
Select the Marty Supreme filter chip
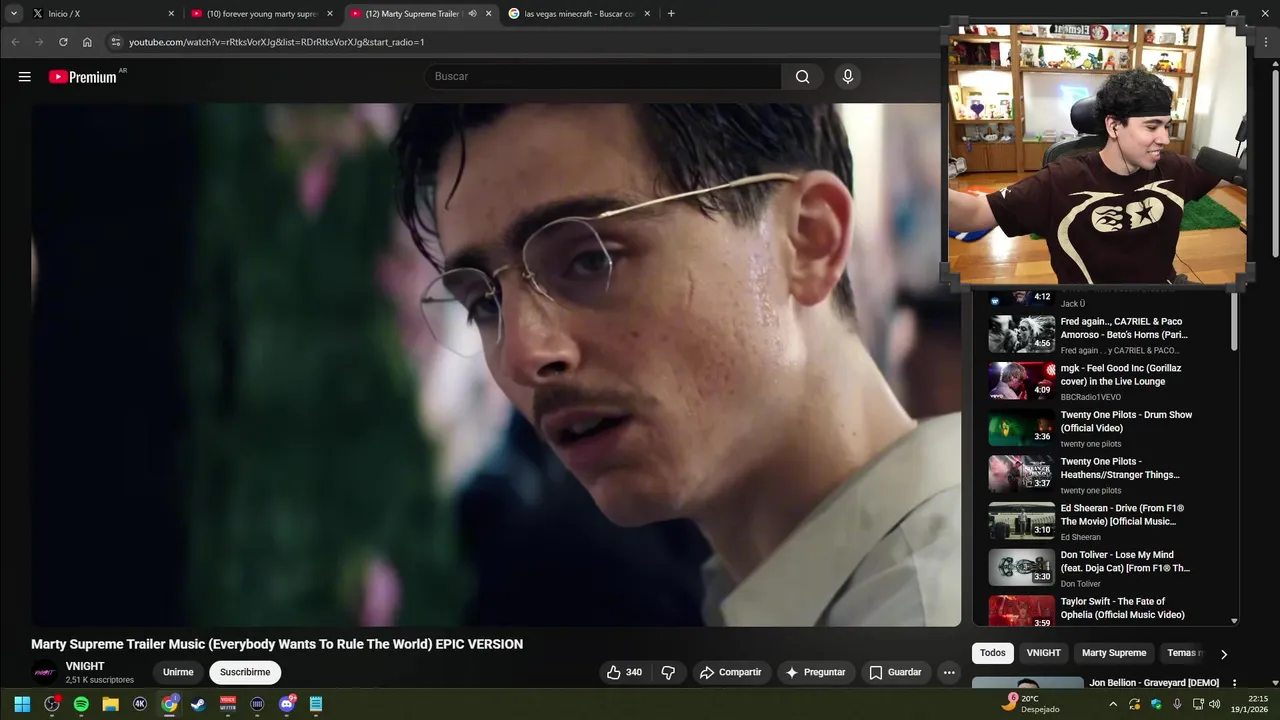(1114, 653)
